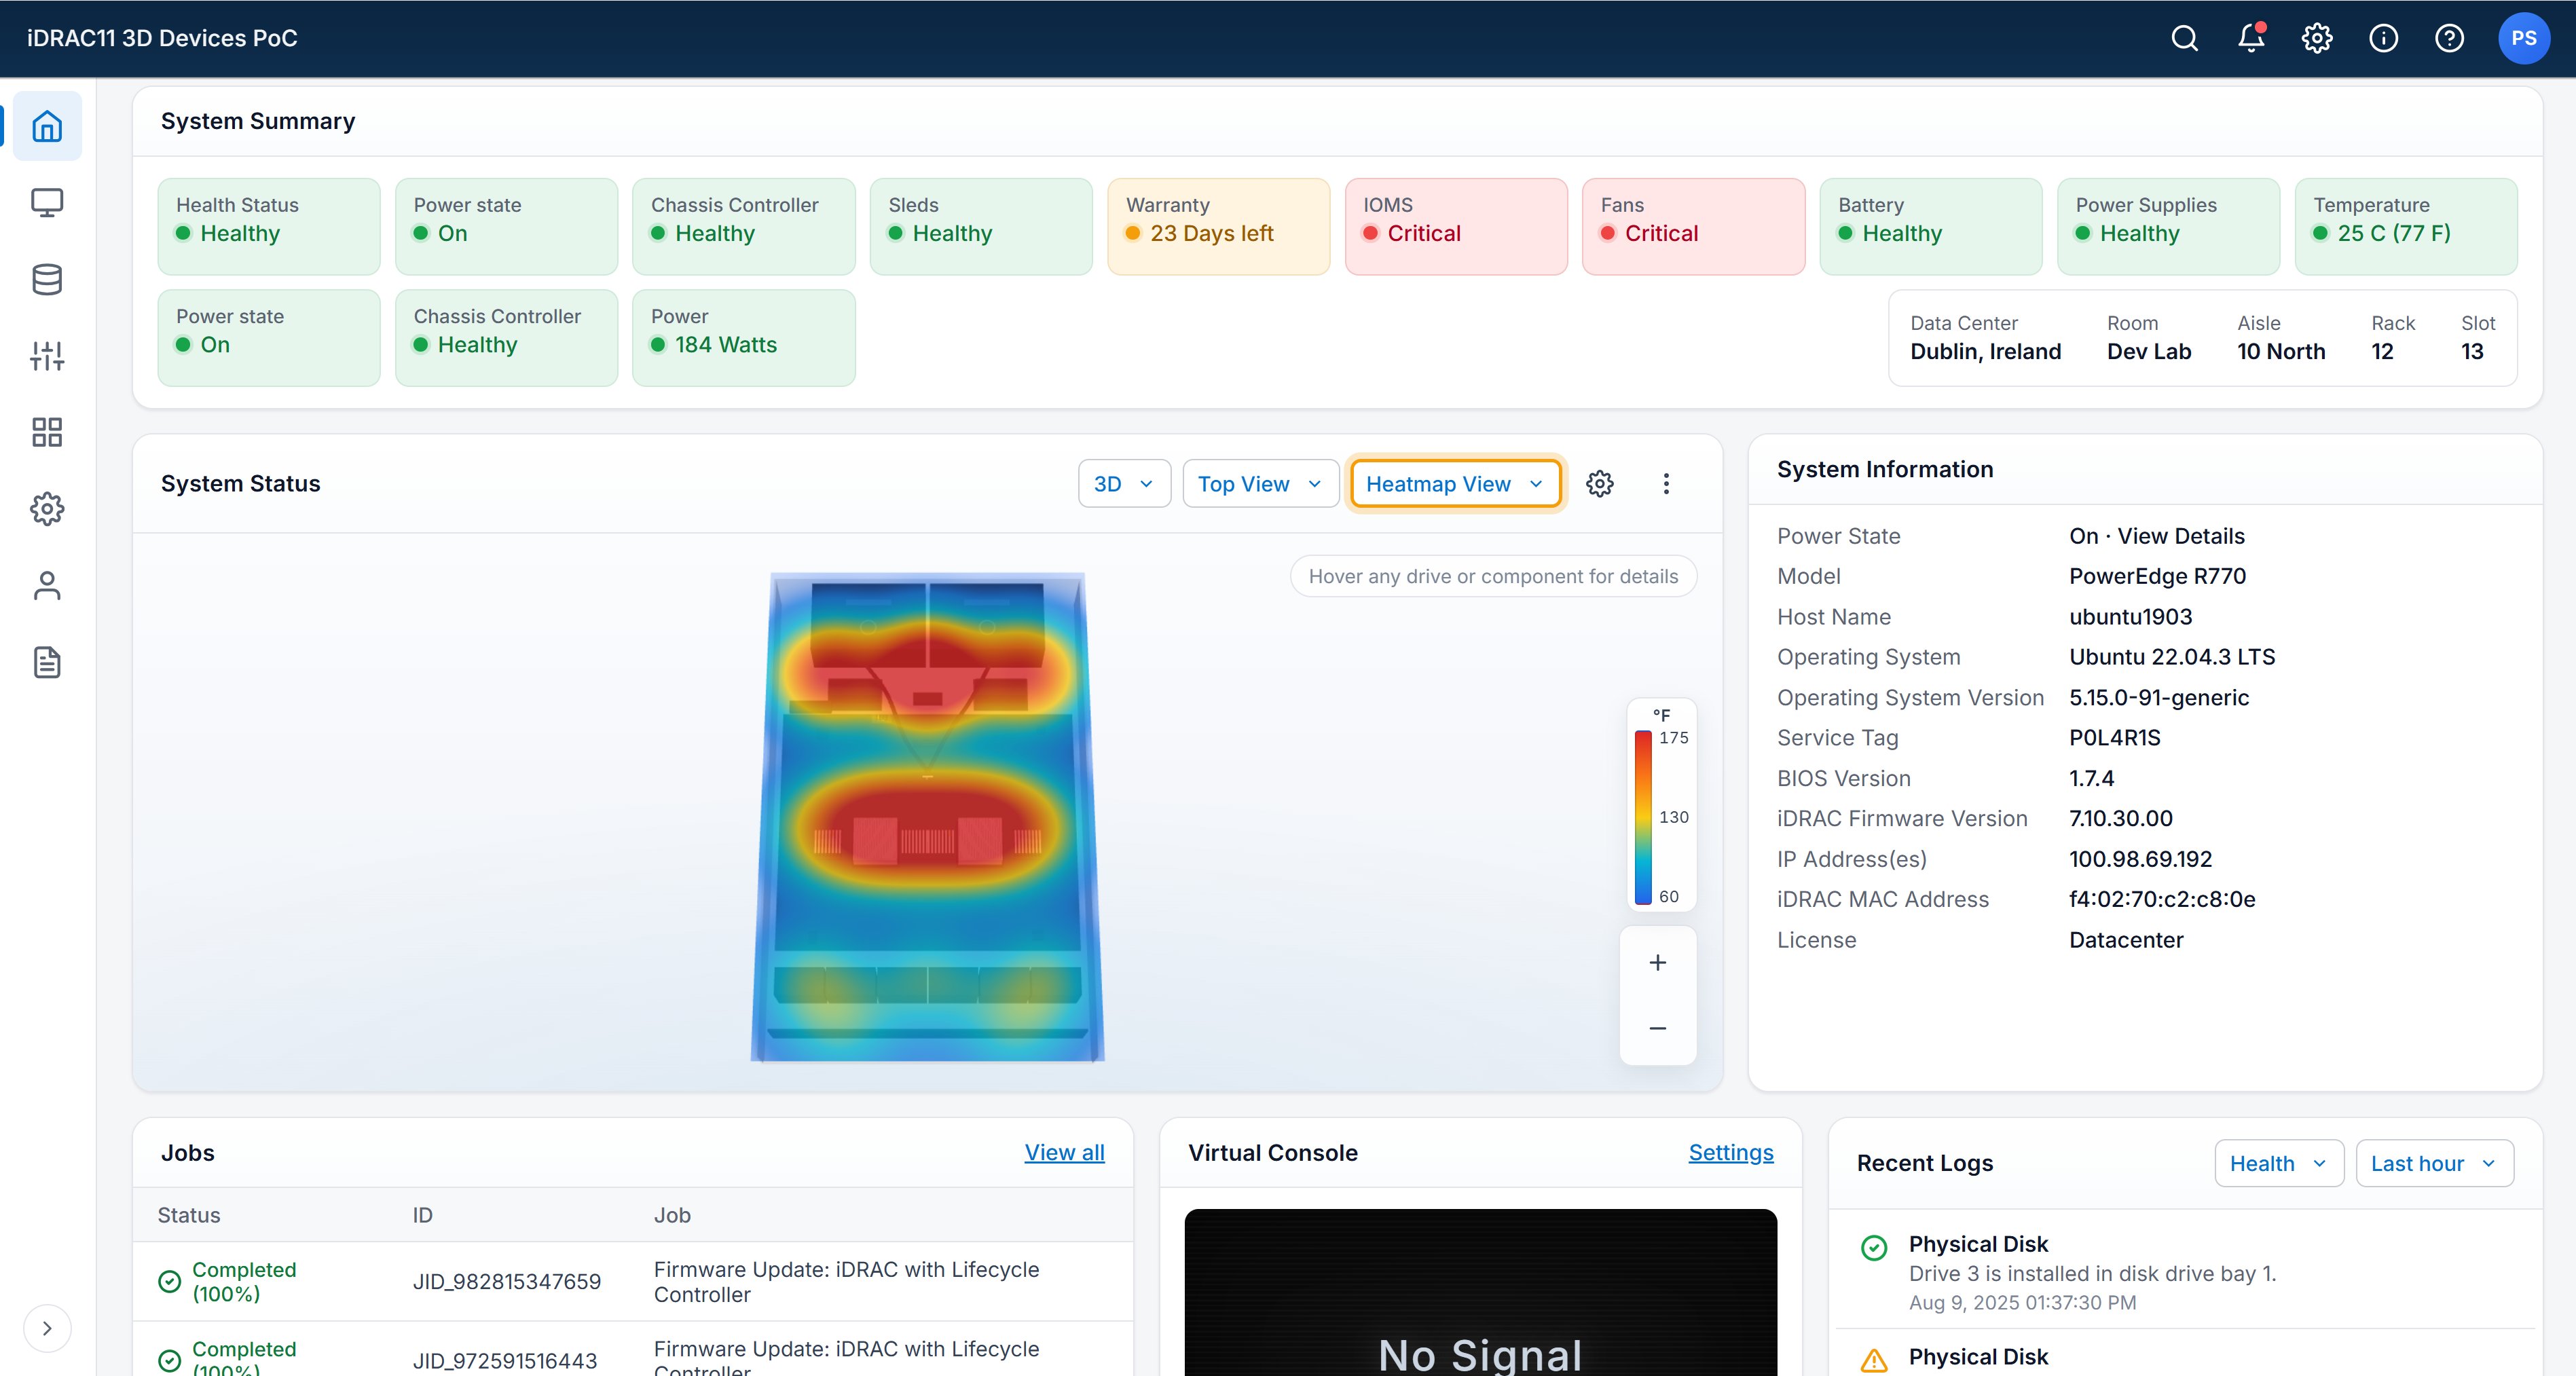
Task: Click the Sleds Healthy card
Action: point(981,226)
